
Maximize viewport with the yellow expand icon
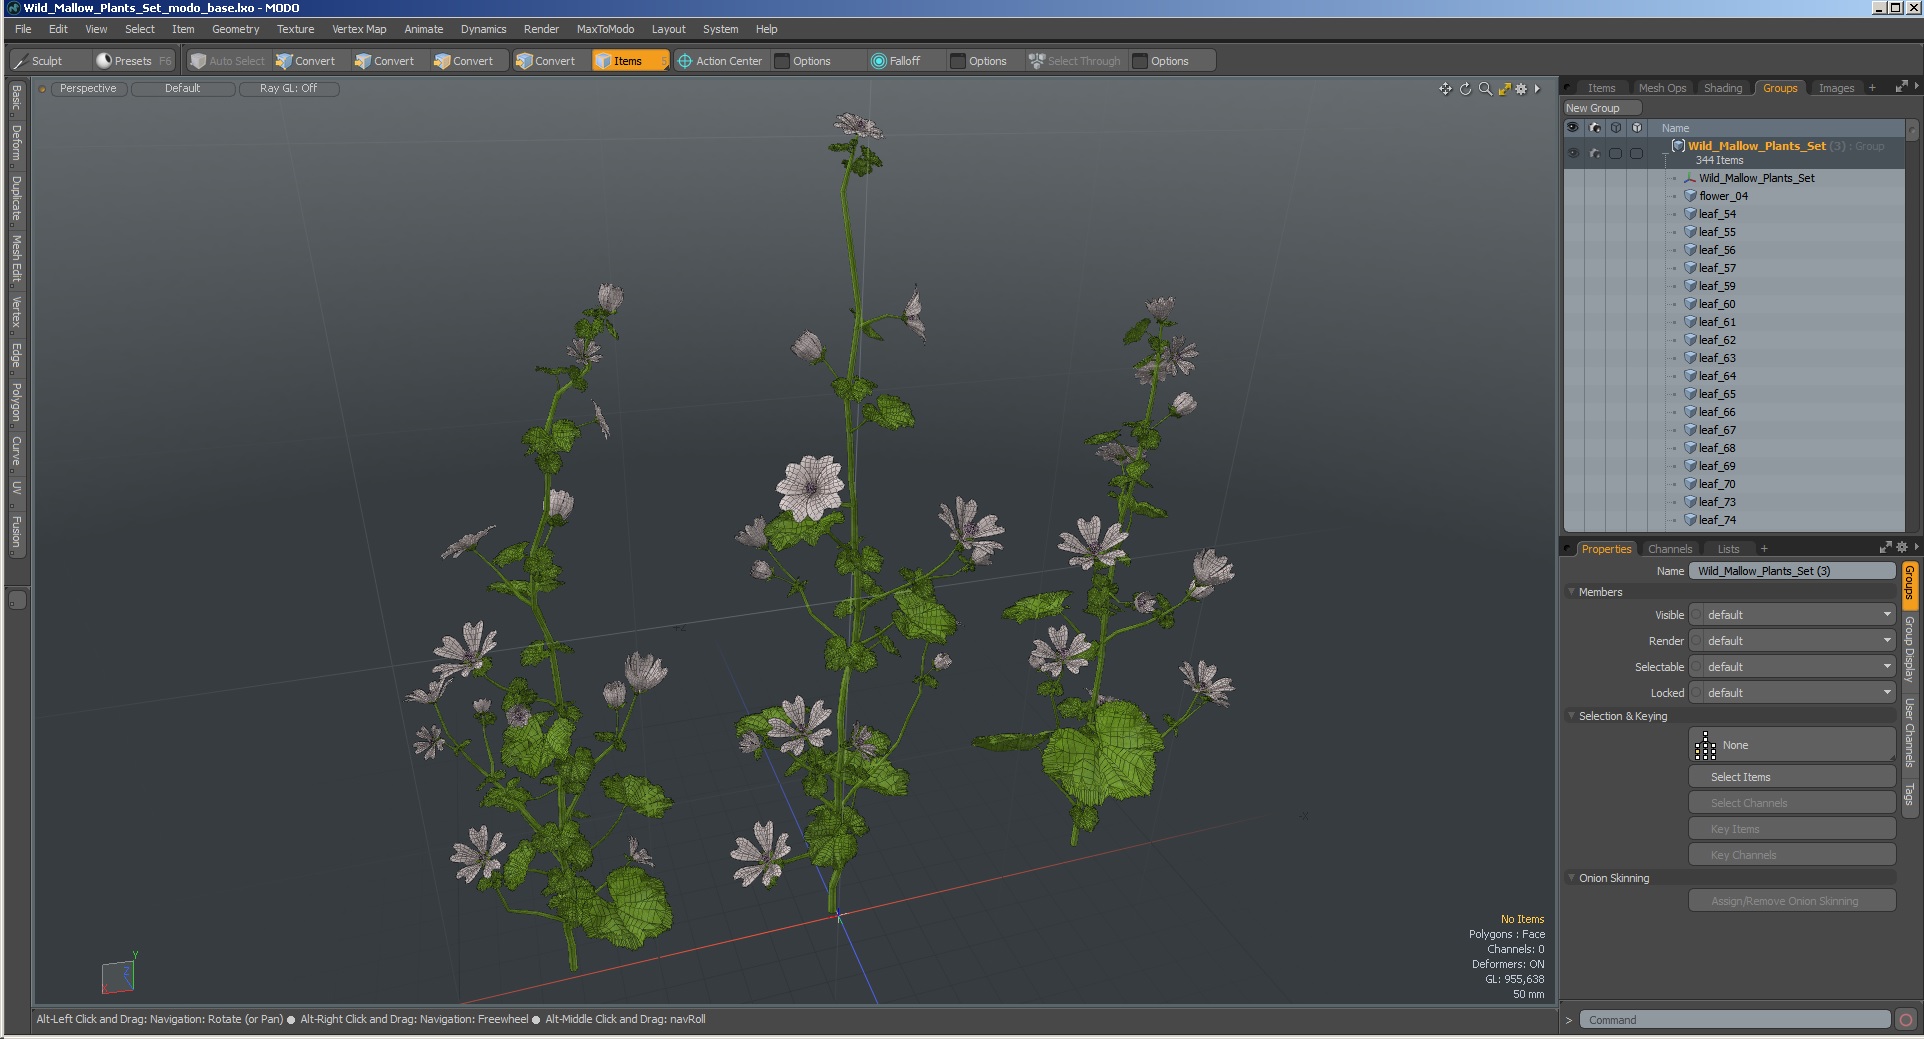coord(1504,89)
